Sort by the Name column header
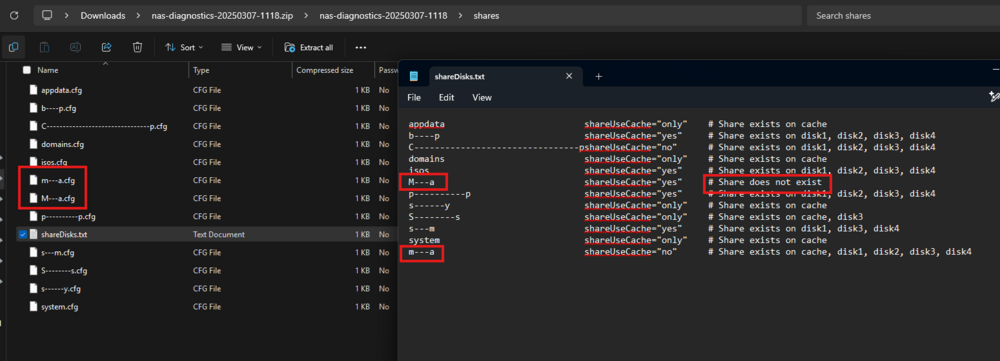1000x361 pixels. [48, 70]
